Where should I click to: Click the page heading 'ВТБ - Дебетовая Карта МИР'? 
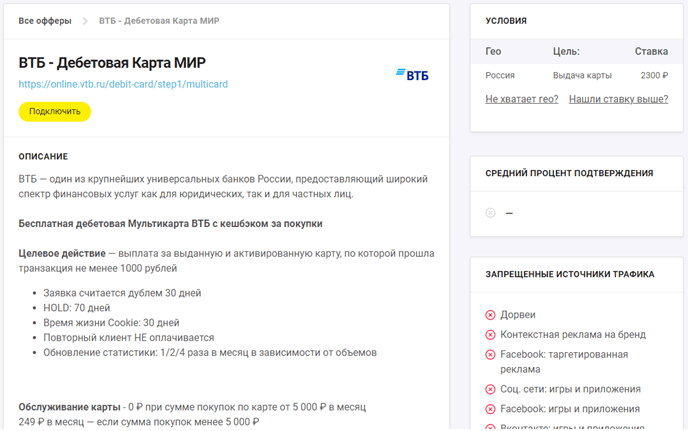coord(112,63)
